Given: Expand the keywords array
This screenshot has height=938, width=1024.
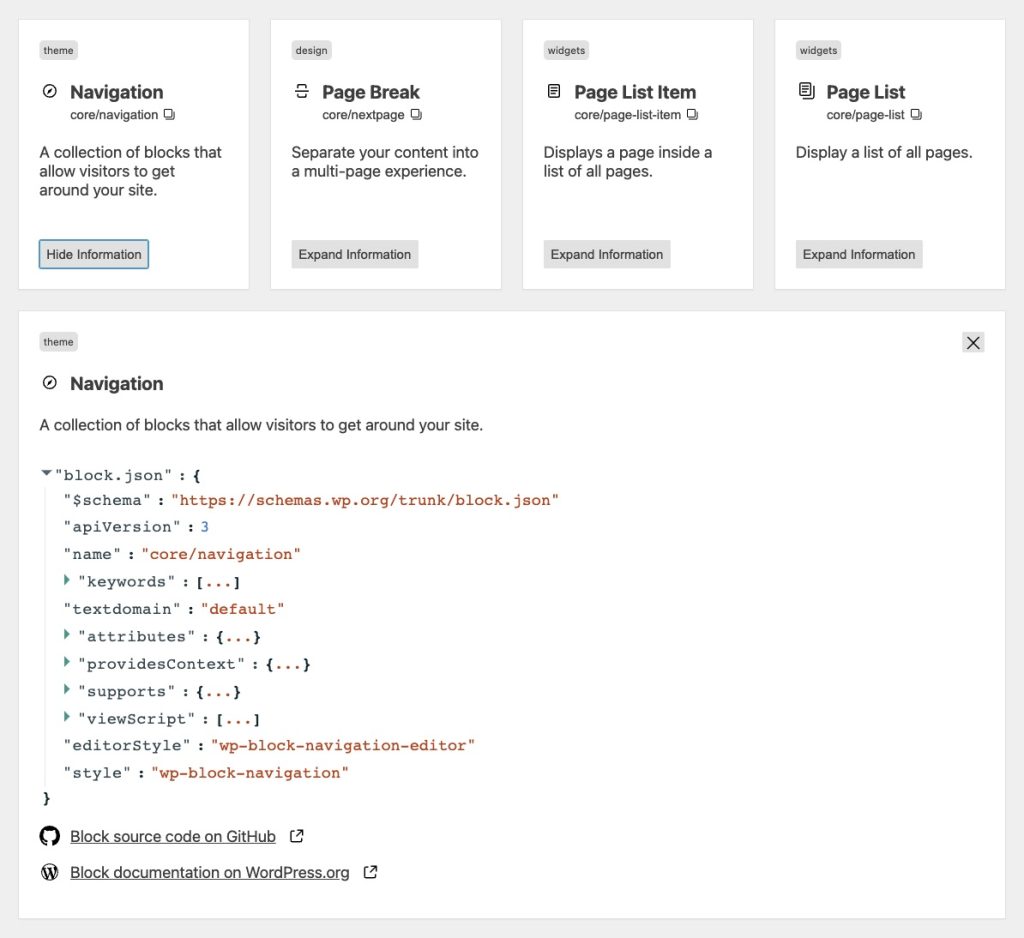Looking at the screenshot, I should coord(67,580).
